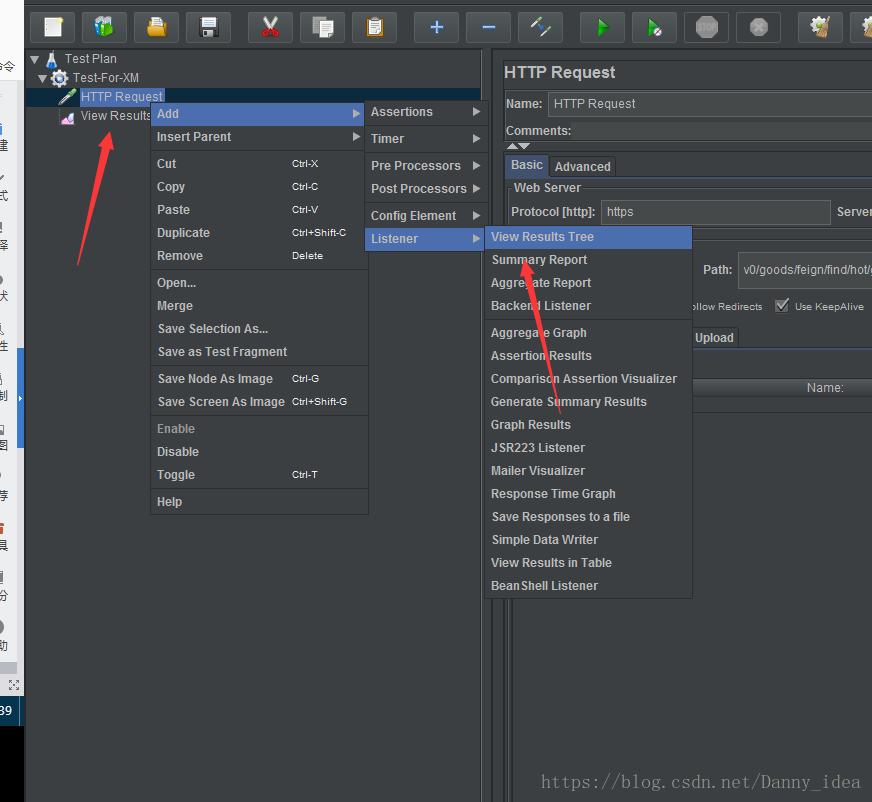The image size is (872, 802).
Task: Select the Test Plan tree item
Action: [x=91, y=59]
